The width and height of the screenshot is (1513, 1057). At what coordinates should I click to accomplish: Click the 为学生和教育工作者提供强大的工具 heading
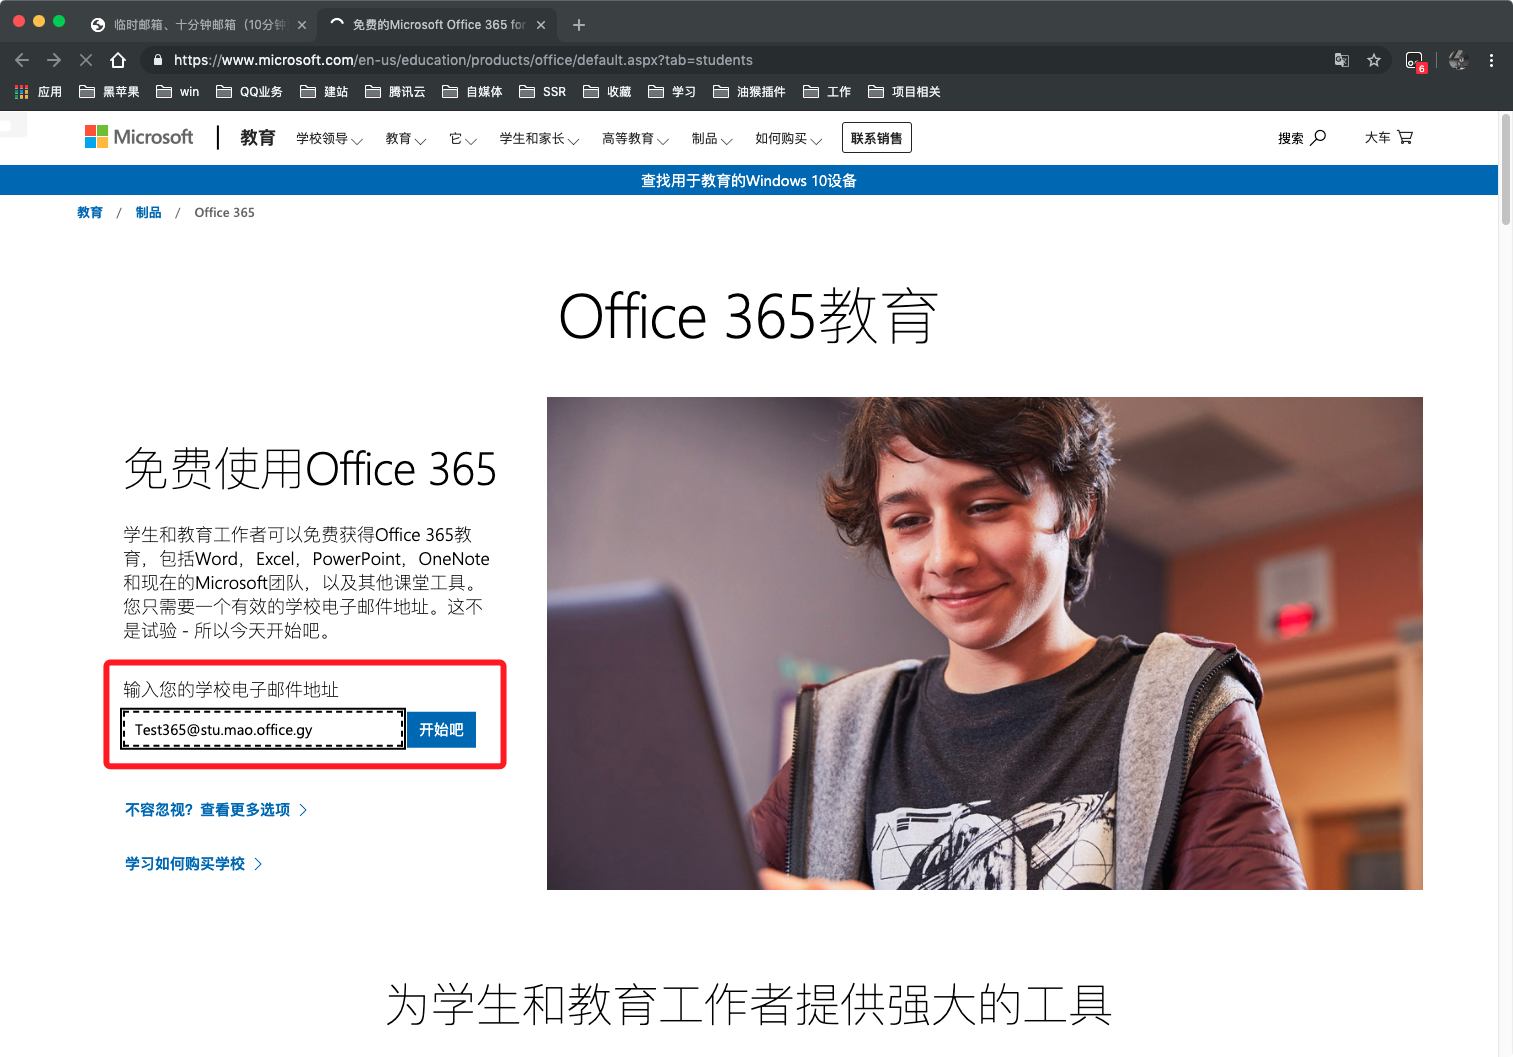coord(749,1005)
